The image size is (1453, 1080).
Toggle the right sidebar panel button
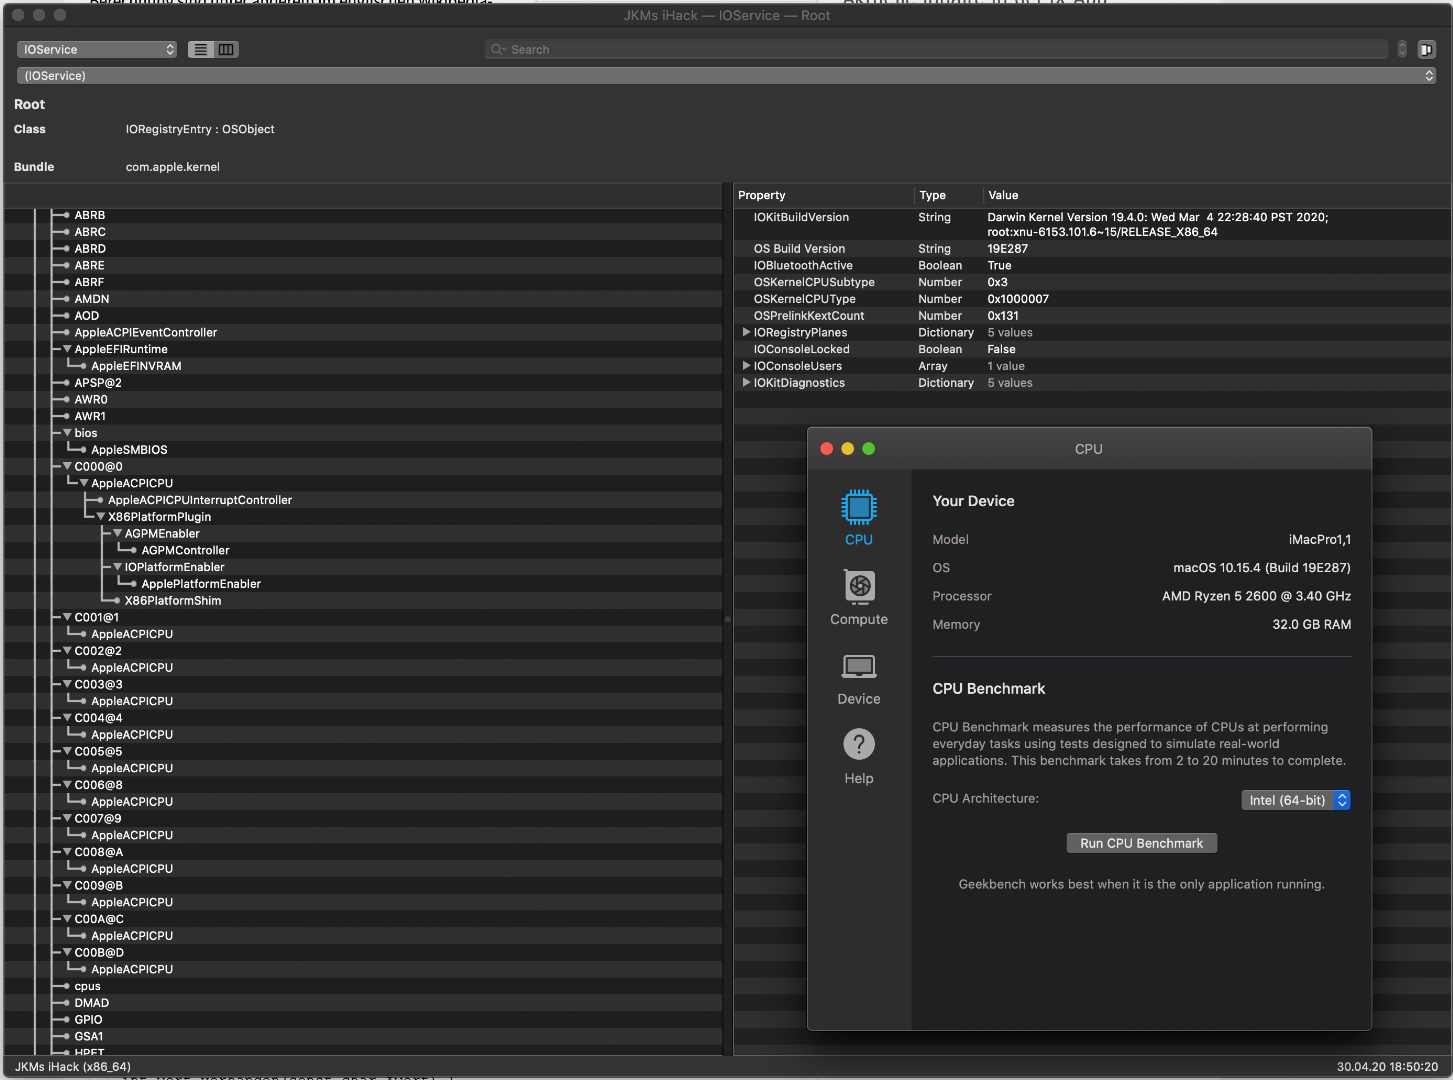point(1426,49)
